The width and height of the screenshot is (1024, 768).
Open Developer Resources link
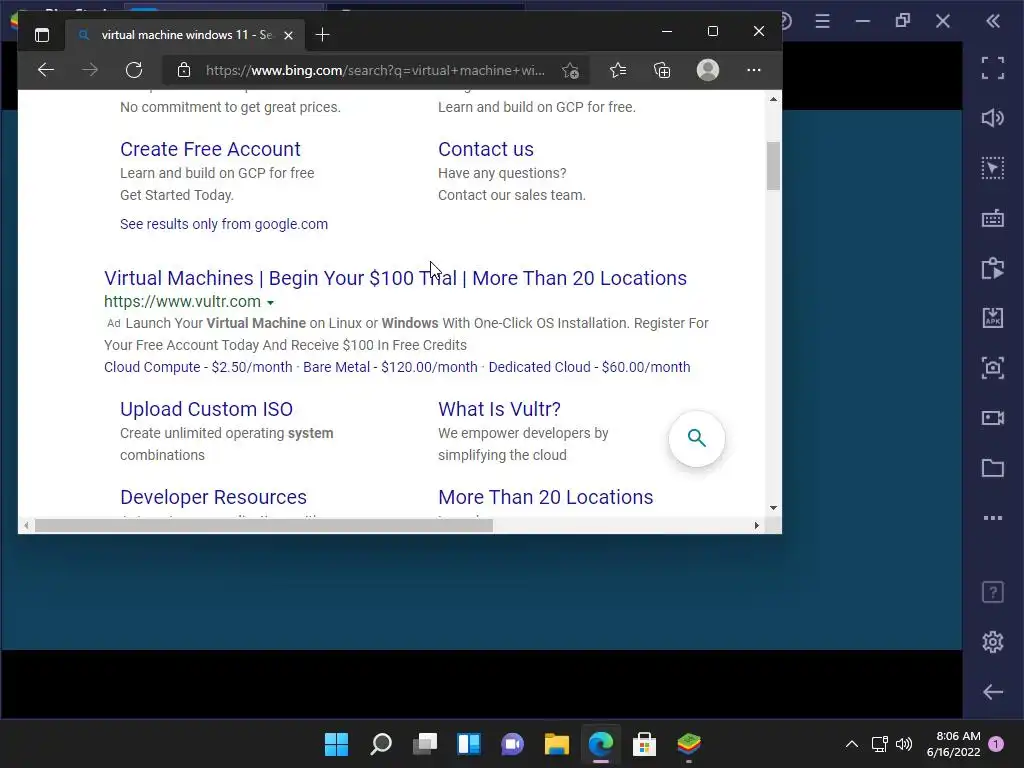tap(214, 497)
